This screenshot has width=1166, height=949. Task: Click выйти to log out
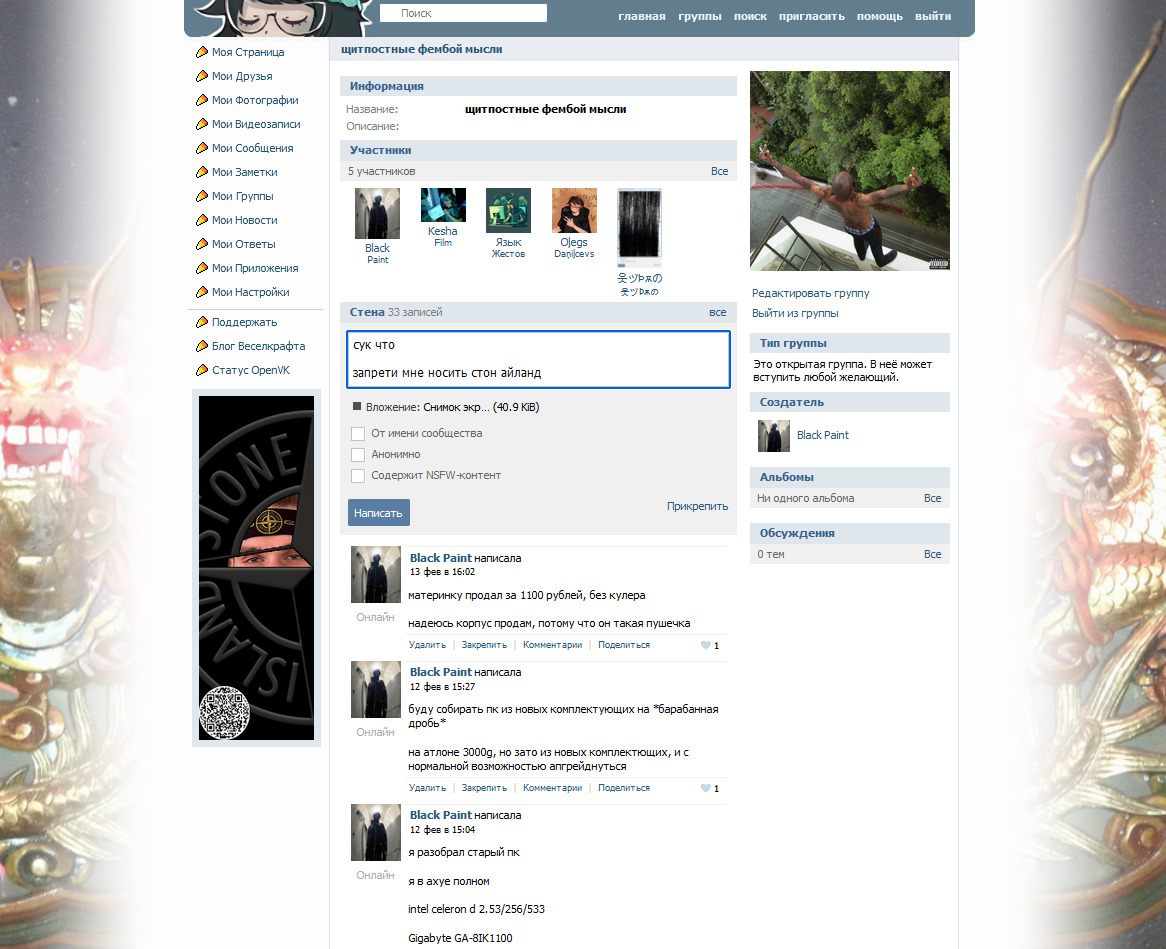(x=933, y=16)
